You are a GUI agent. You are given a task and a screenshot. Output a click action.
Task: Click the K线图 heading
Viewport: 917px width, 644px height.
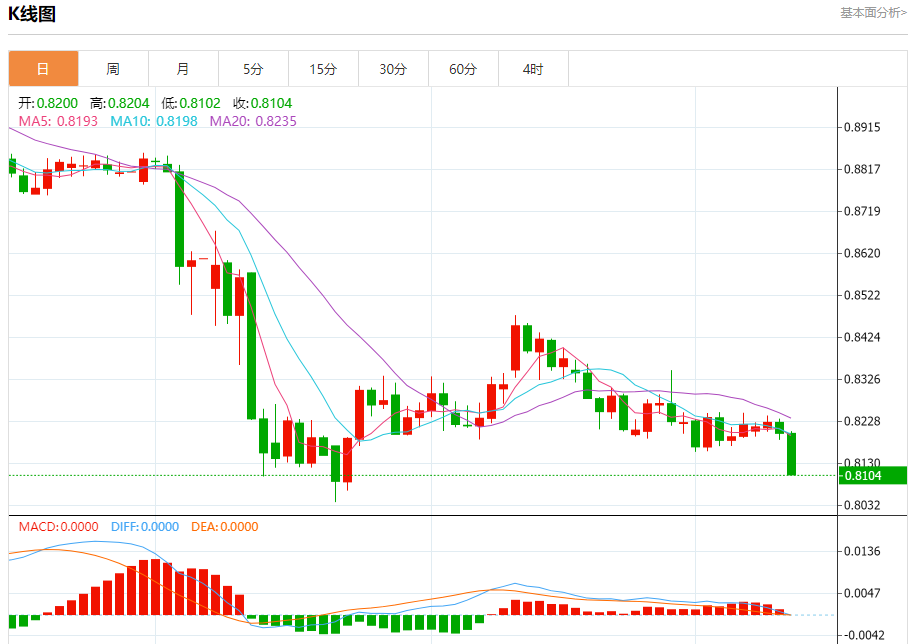coord(32,13)
